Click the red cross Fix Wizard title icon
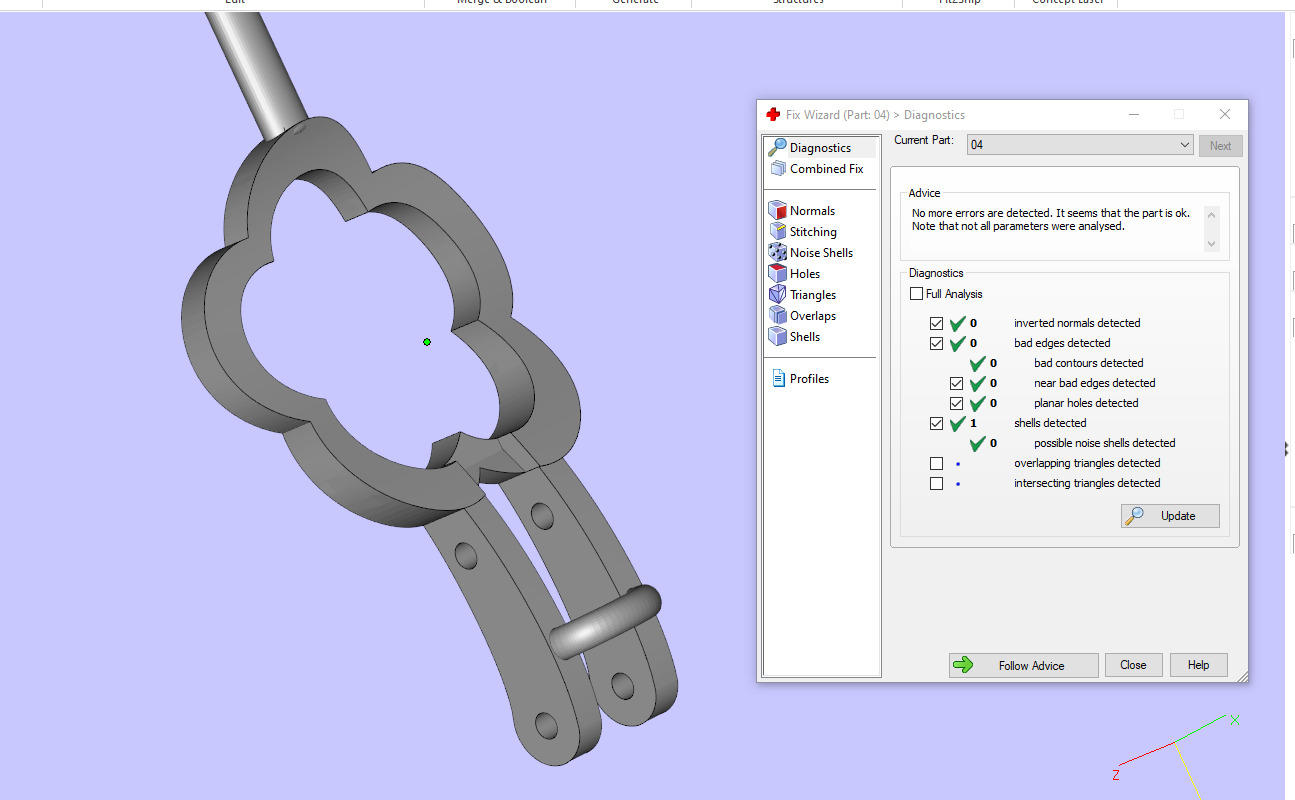 coord(773,114)
